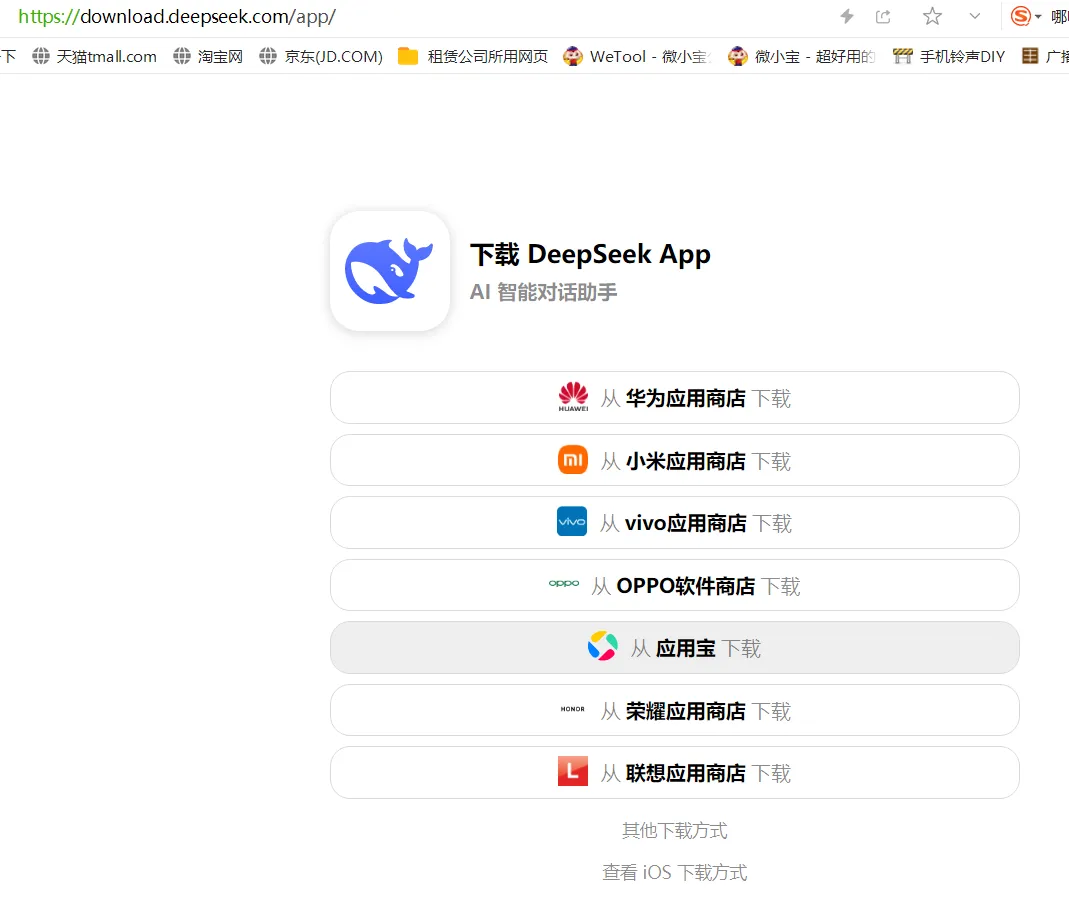Download from Lenovo app store
This screenshot has width=1069, height=915.
point(675,772)
